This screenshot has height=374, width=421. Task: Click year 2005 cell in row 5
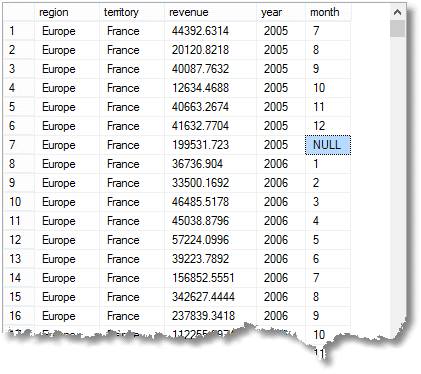click(x=281, y=107)
